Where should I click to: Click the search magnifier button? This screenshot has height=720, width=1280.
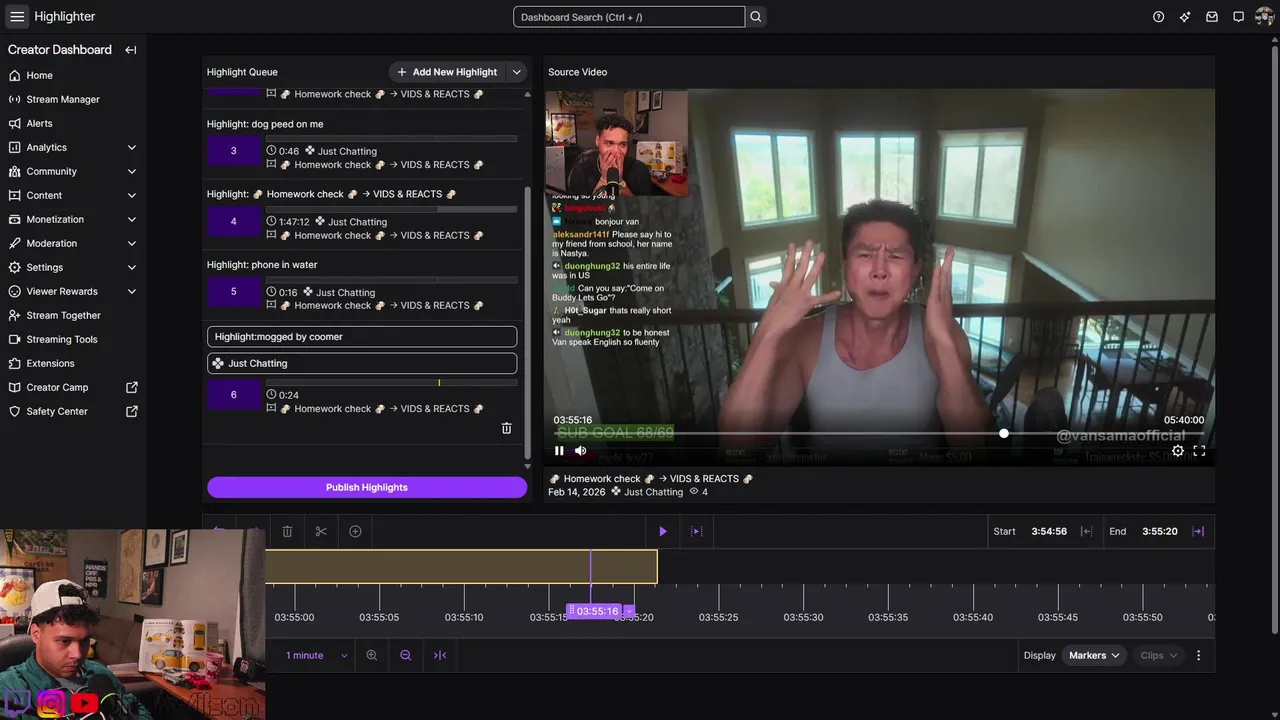[x=756, y=17]
